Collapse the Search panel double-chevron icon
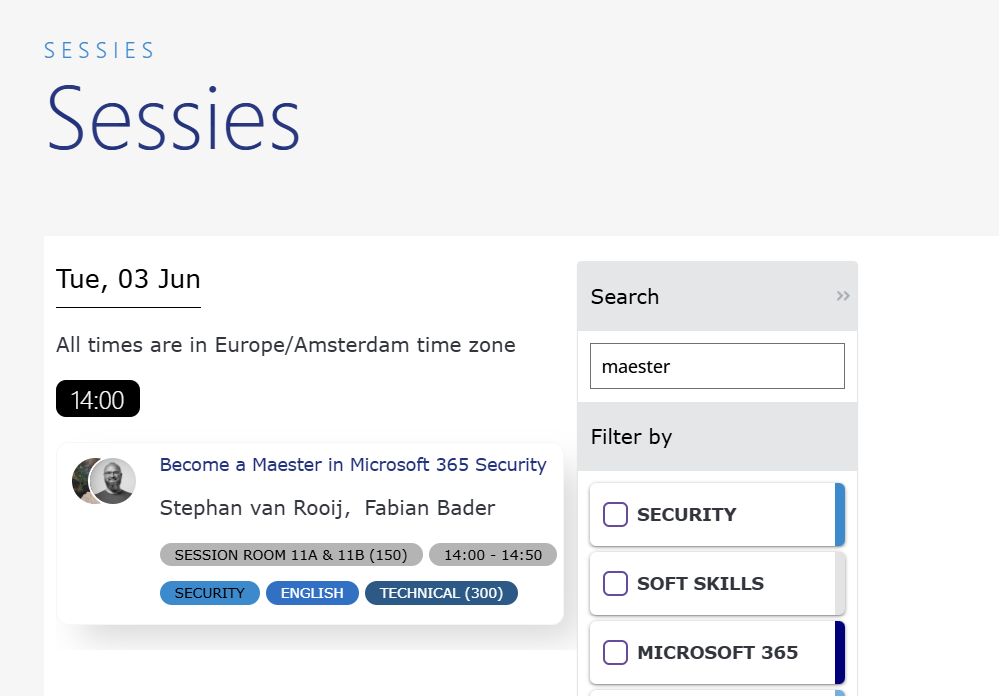This screenshot has height=696, width=999. tap(843, 296)
